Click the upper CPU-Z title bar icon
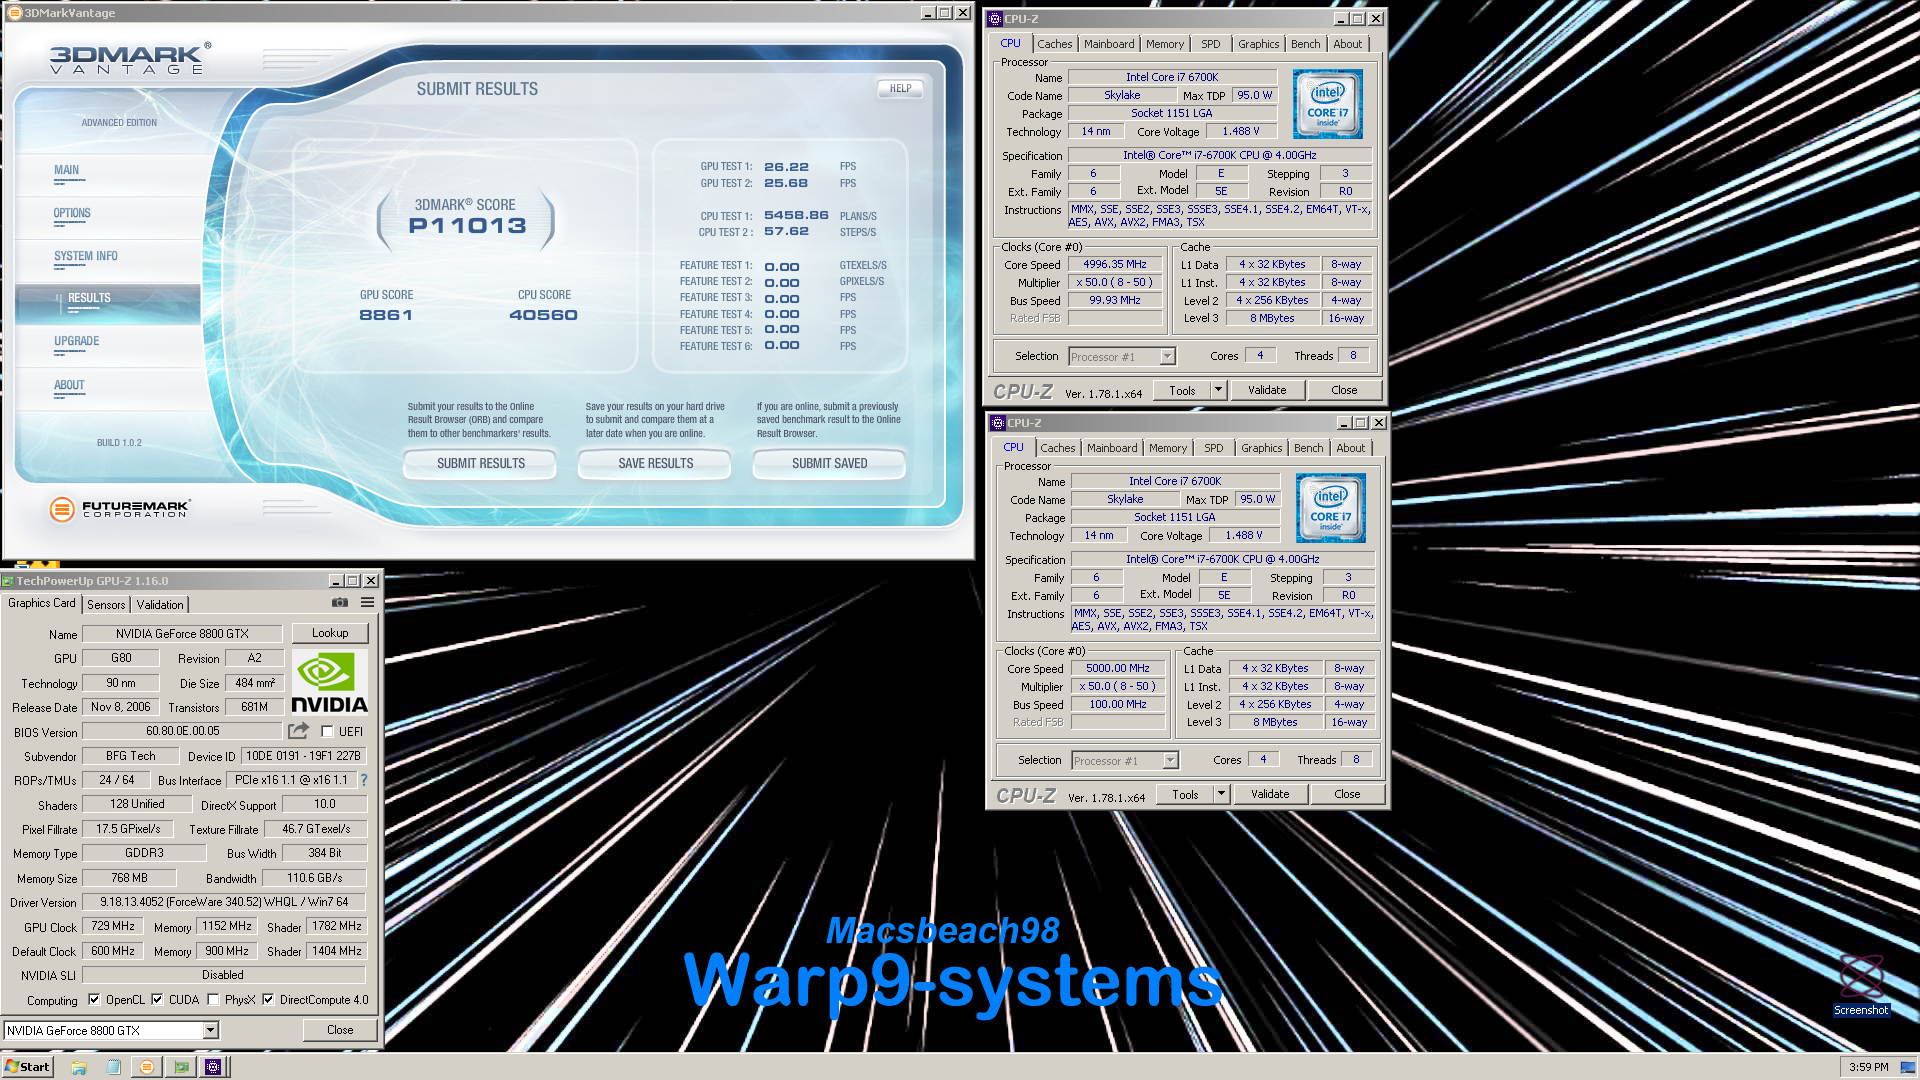 coord(995,19)
